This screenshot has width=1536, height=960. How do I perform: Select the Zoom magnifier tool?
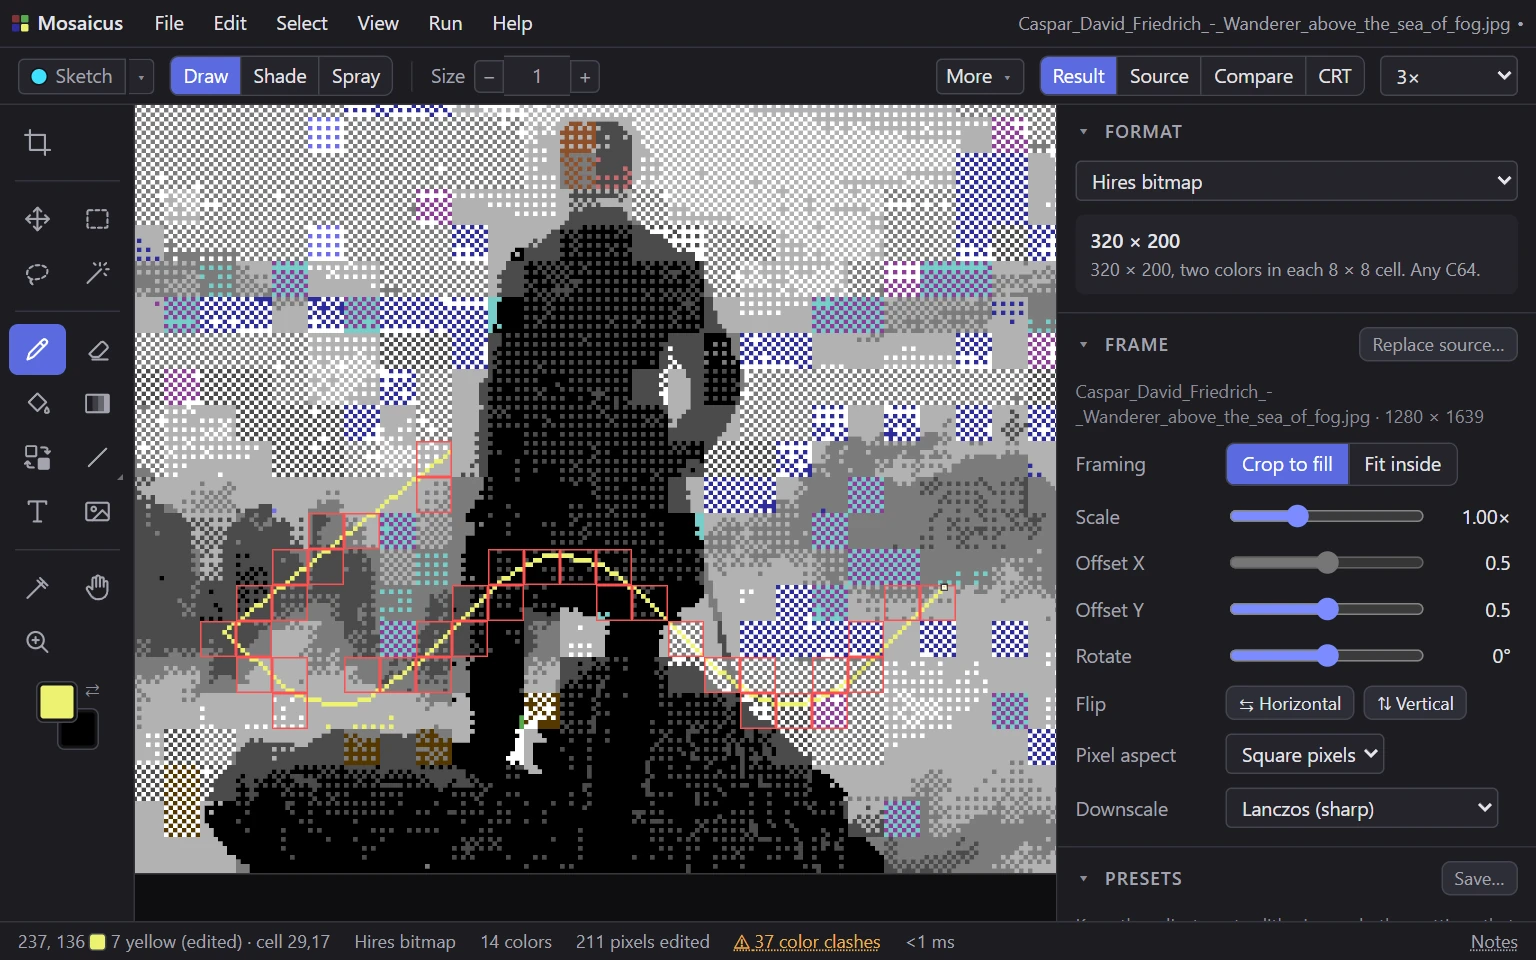click(37, 642)
